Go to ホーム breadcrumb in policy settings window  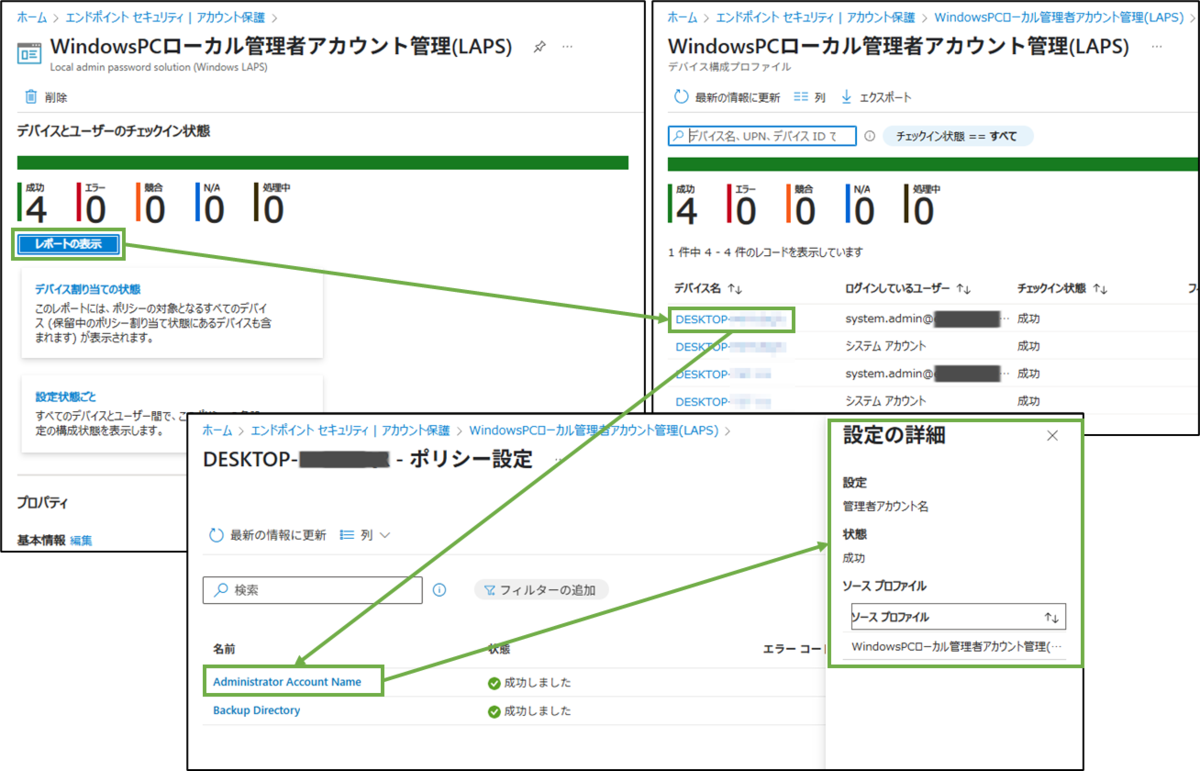(217, 430)
